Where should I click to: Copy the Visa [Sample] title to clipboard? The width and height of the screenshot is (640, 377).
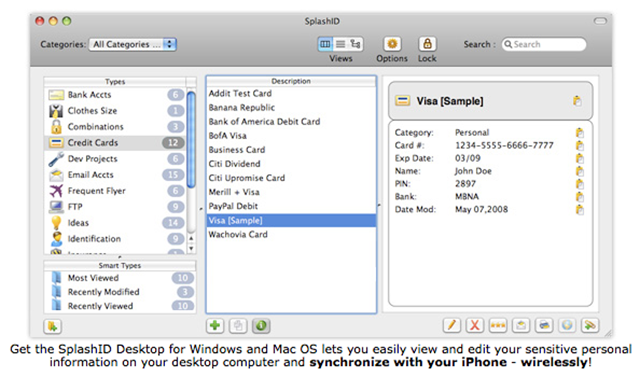pyautogui.click(x=577, y=101)
